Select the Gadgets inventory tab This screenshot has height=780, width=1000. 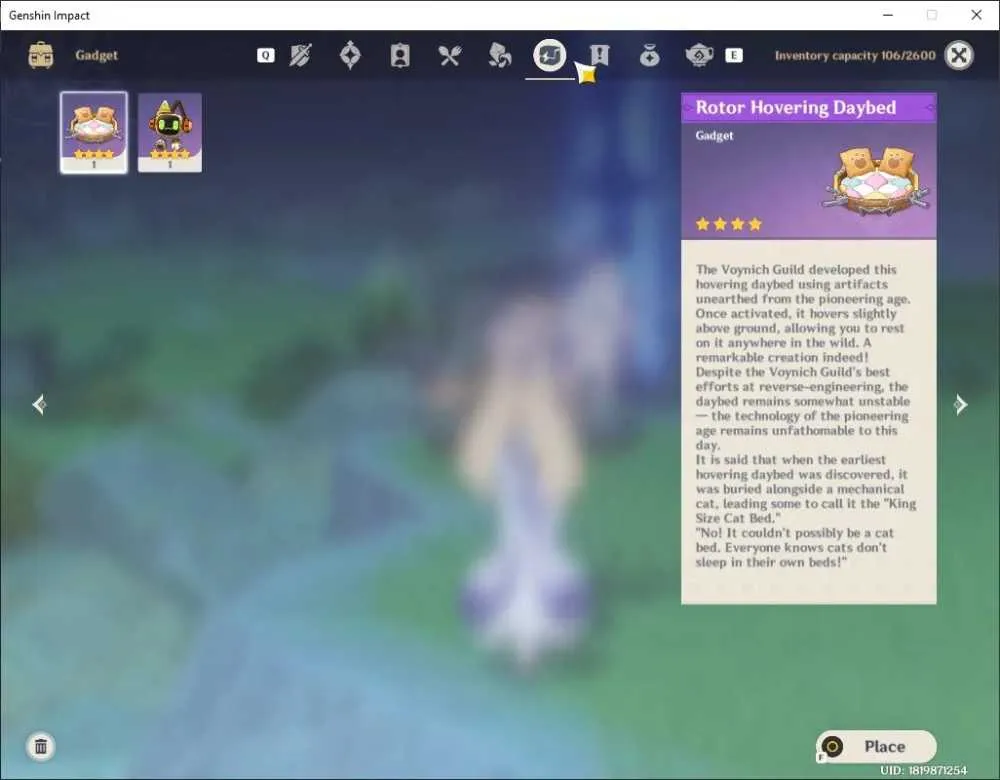pyautogui.click(x=550, y=55)
